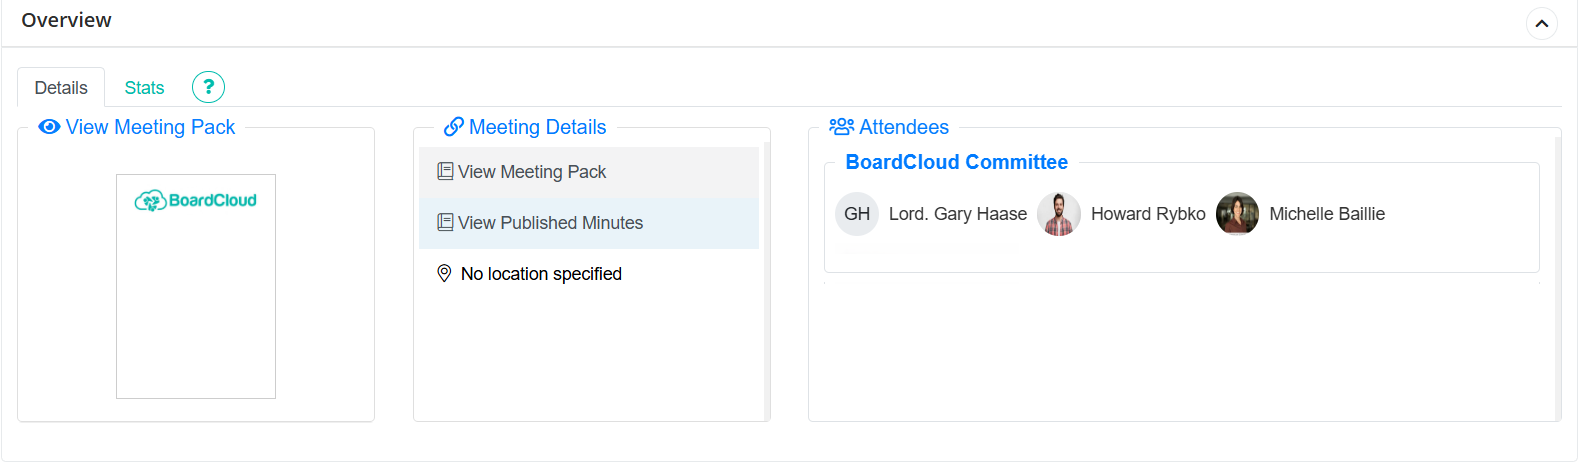This screenshot has height=466, width=1582.
Task: Collapse the Overview panel chevron
Action: [x=1541, y=23]
